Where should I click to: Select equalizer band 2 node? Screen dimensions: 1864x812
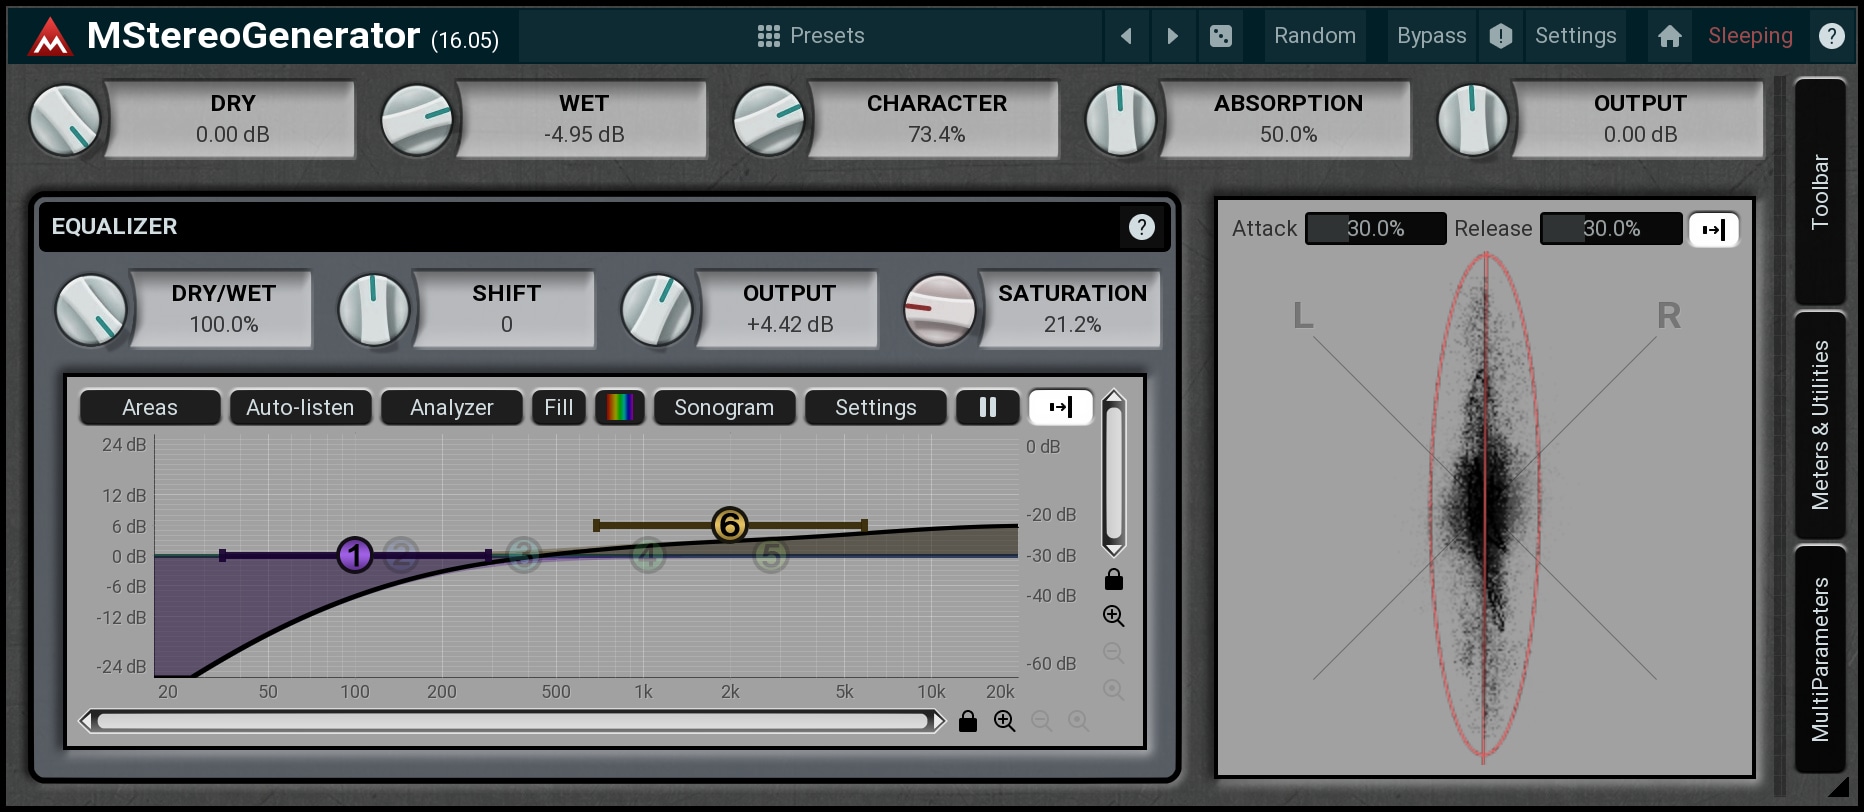coord(401,555)
